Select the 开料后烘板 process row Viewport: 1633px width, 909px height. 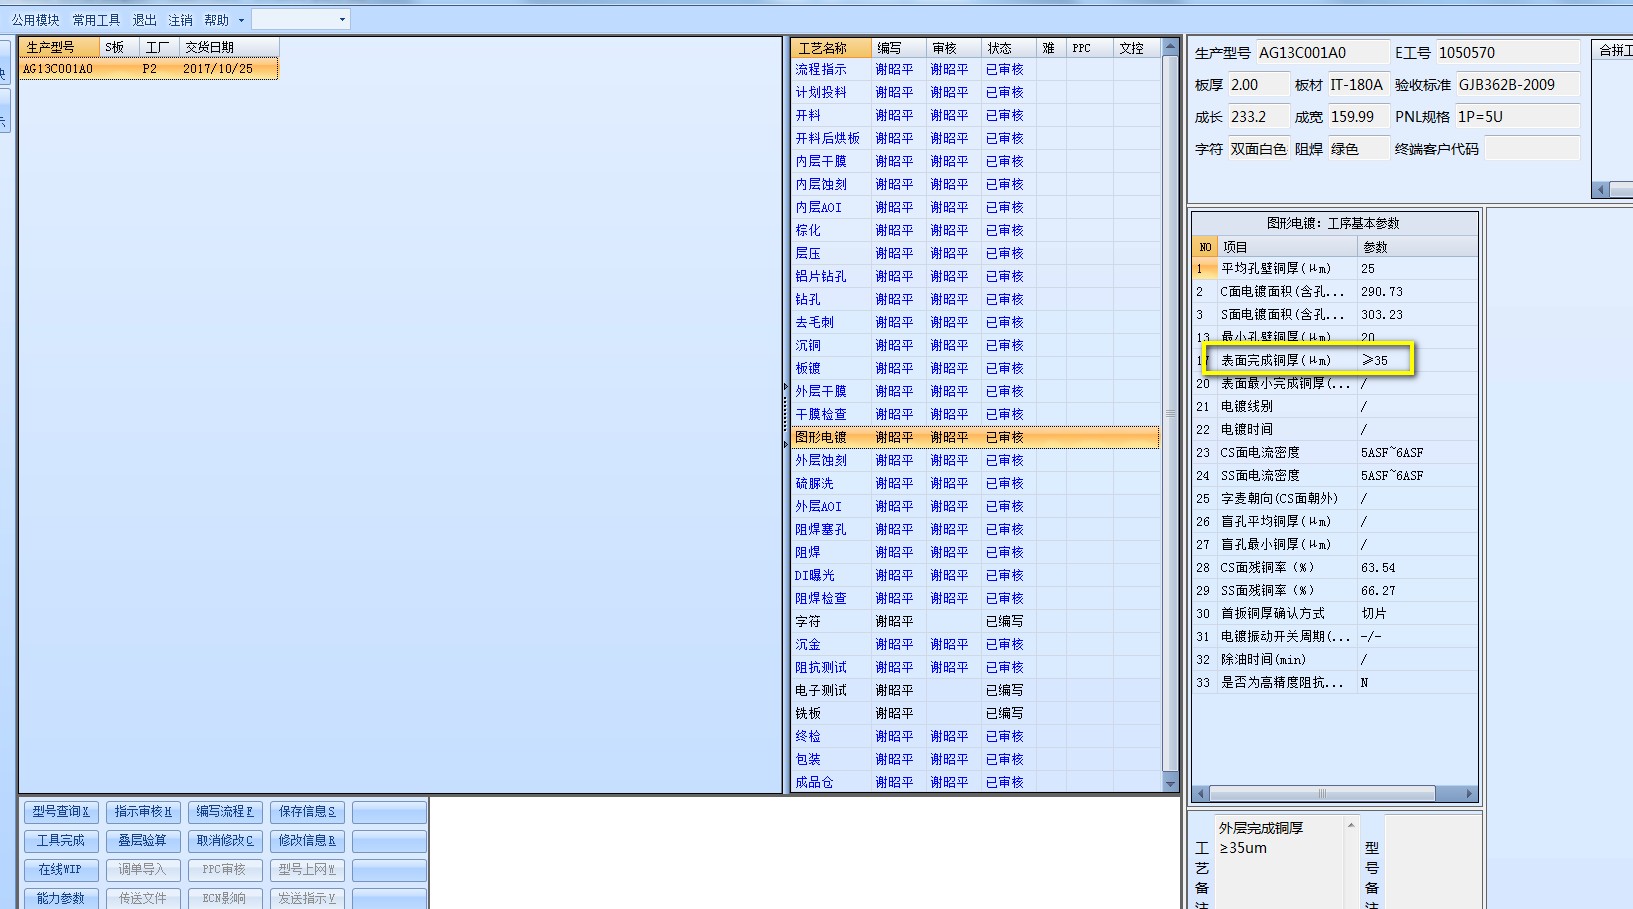point(975,139)
